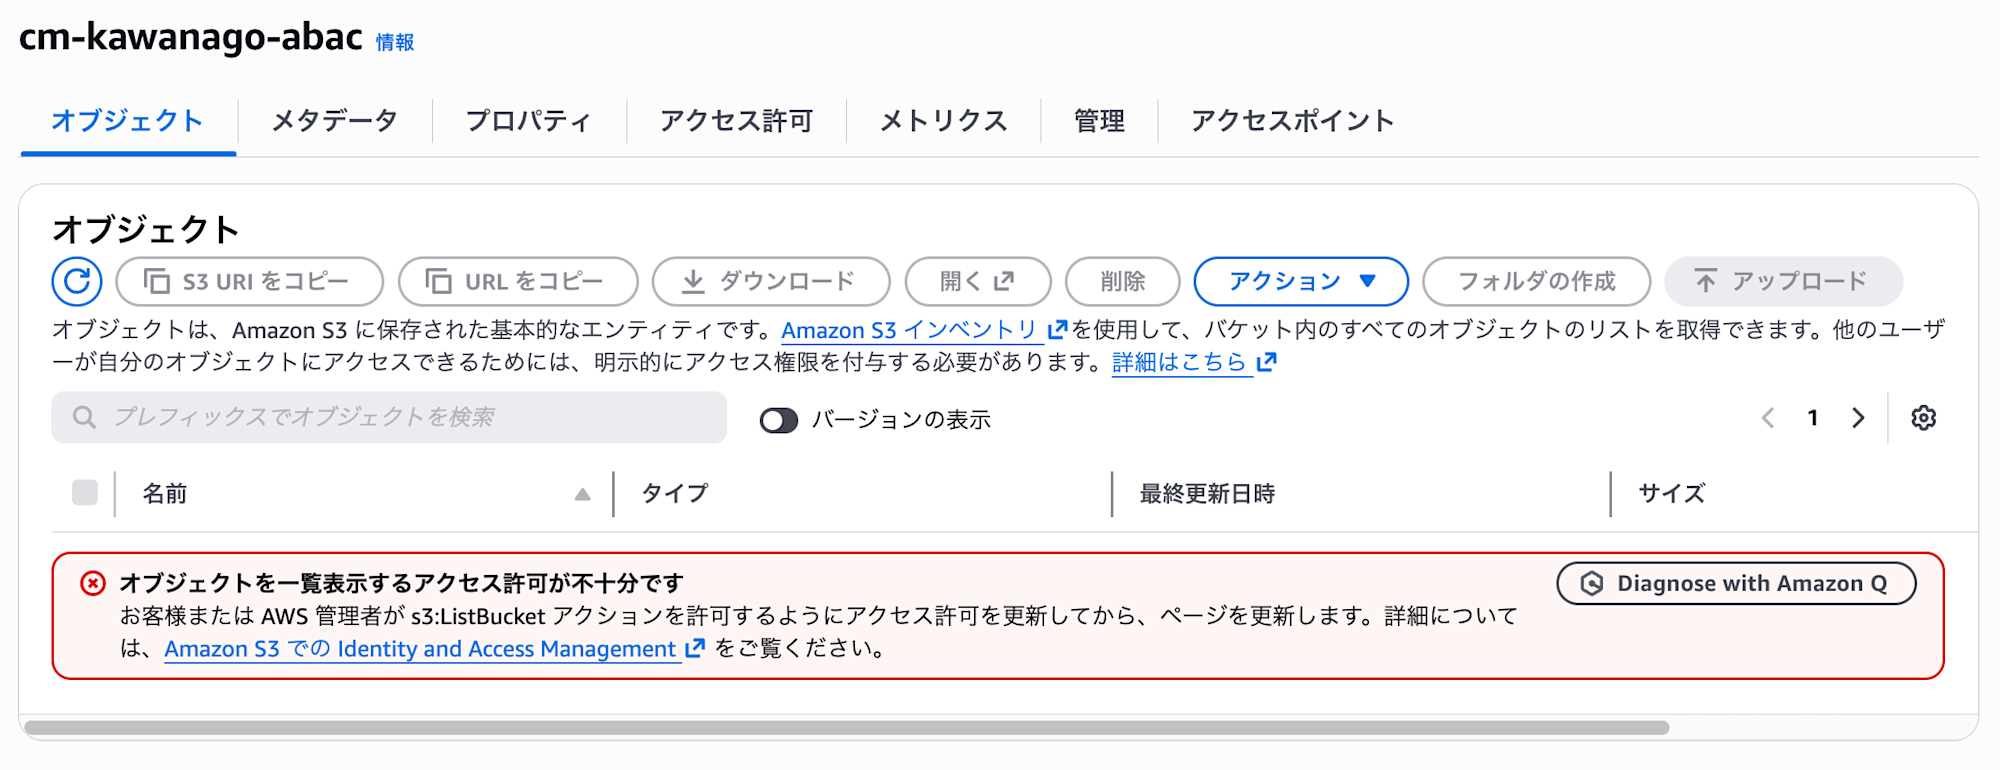The height and width of the screenshot is (770, 2000).
Task: Click the アップロード upload button
Action: point(1782,281)
